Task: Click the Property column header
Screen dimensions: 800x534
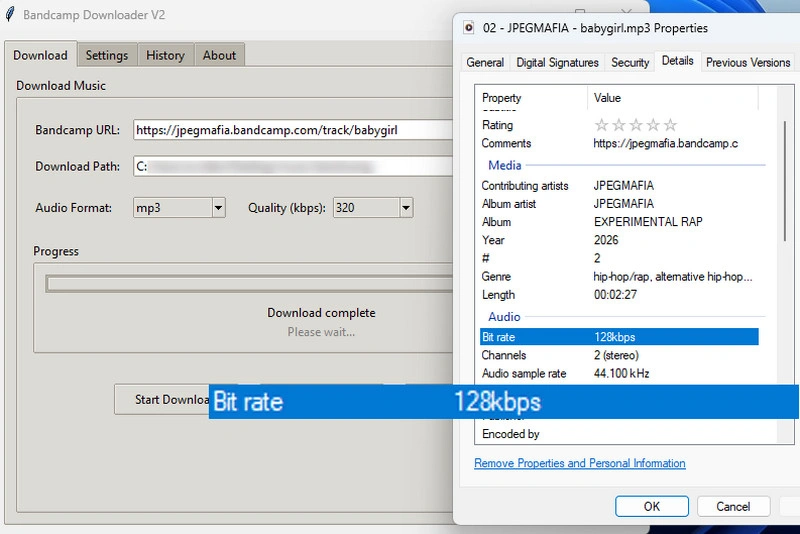Action: 531,97
